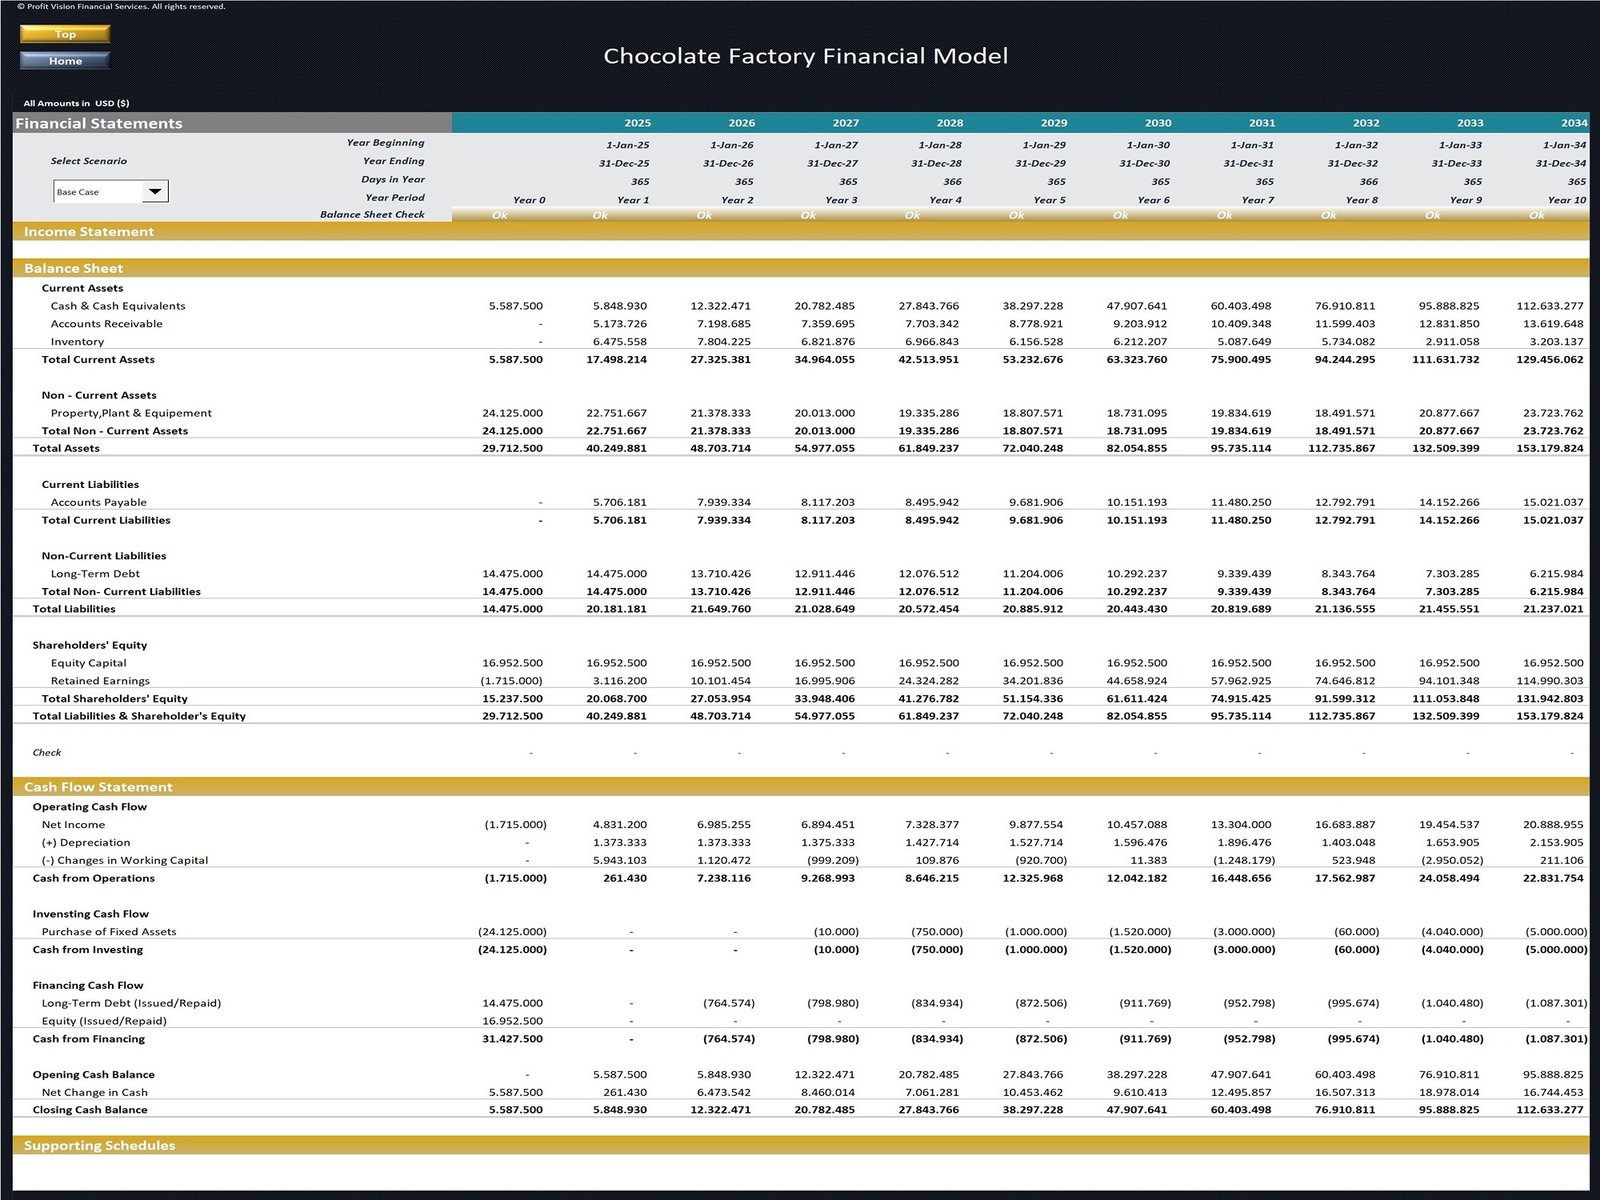The height and width of the screenshot is (1200, 1600).
Task: Select the Closing Cash Balance row label
Action: pos(90,1110)
